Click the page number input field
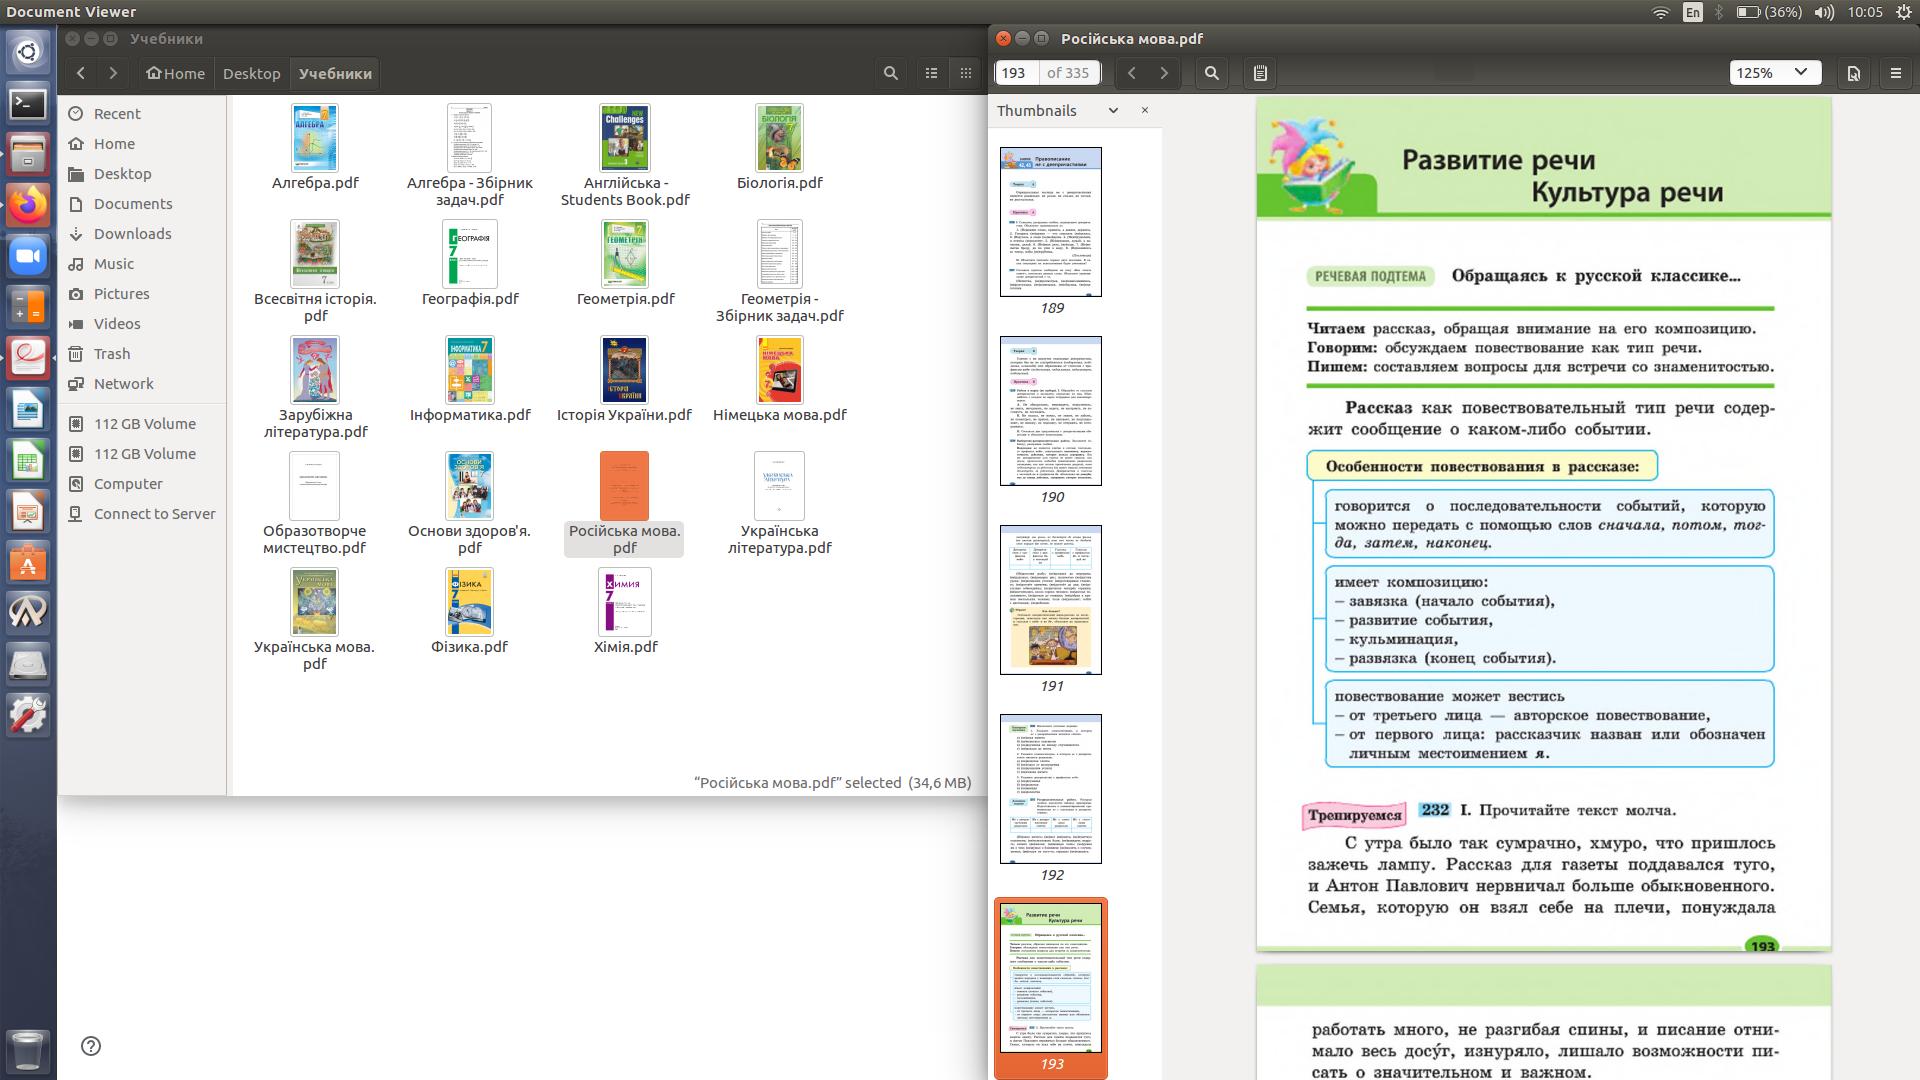The width and height of the screenshot is (1920, 1080). click(1015, 73)
